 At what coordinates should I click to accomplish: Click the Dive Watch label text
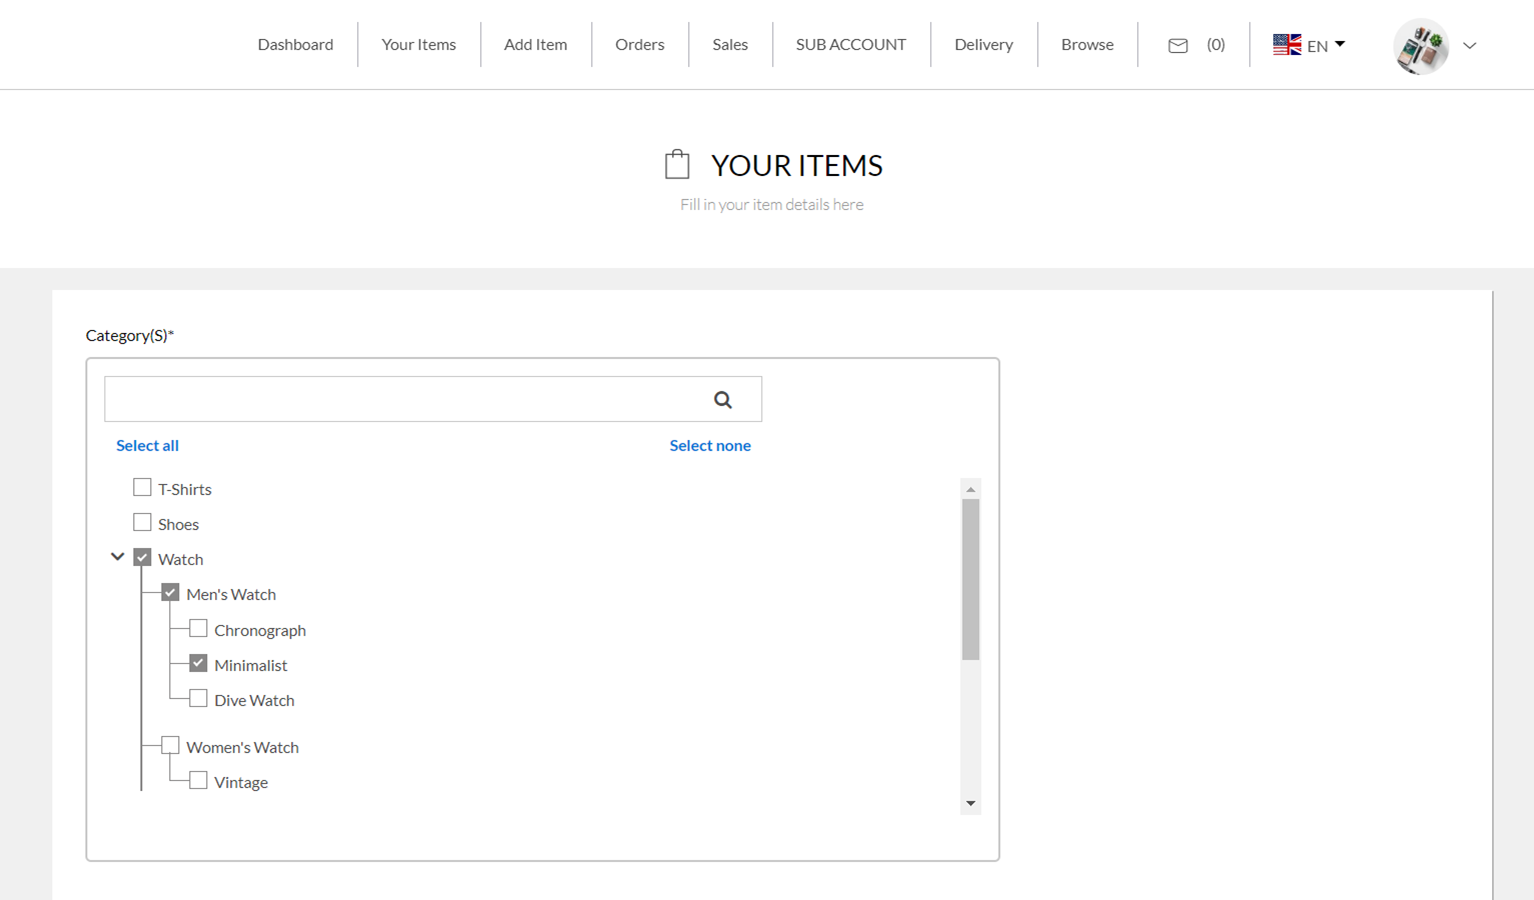[254, 701]
